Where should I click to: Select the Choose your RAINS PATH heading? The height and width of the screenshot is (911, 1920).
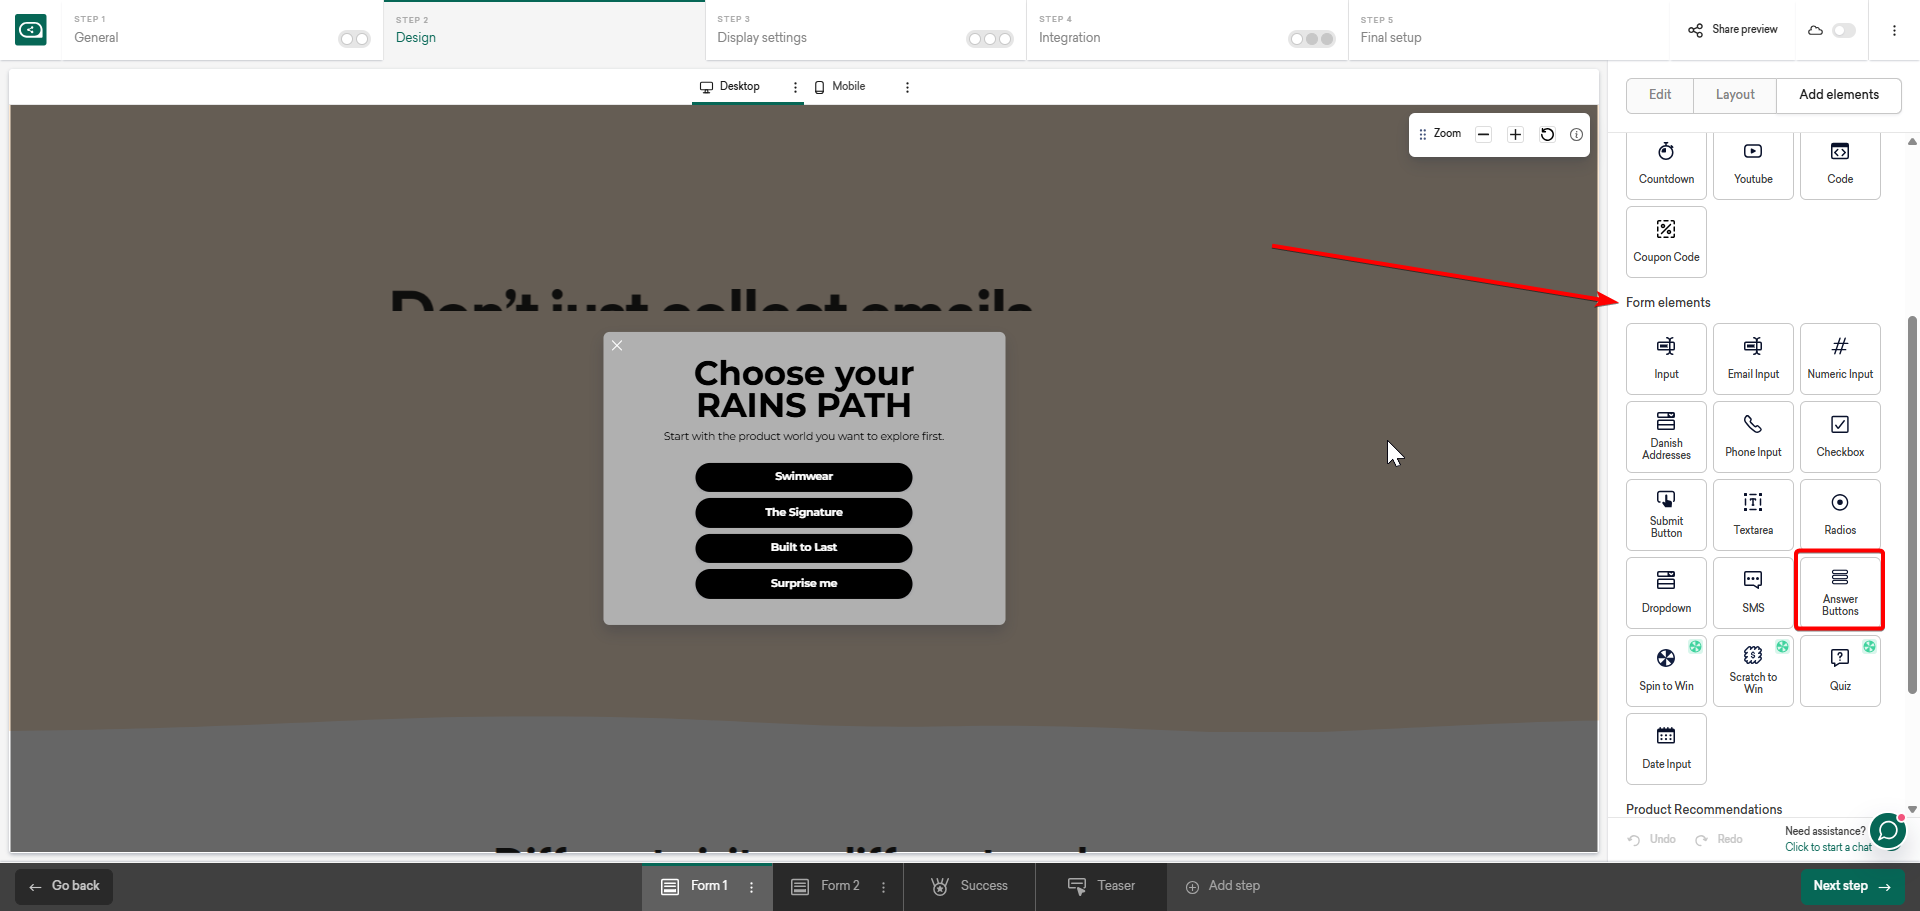click(804, 390)
